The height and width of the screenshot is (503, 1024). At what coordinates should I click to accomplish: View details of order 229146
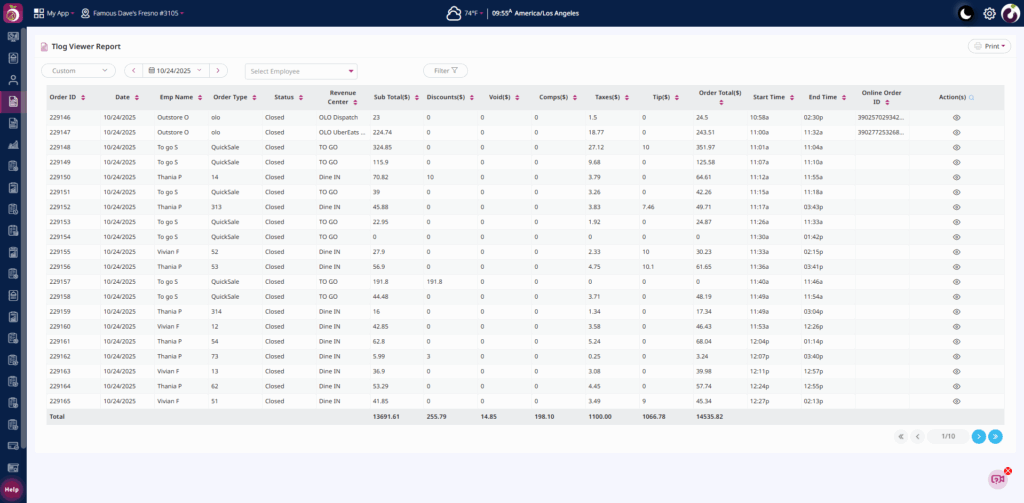pos(956,117)
